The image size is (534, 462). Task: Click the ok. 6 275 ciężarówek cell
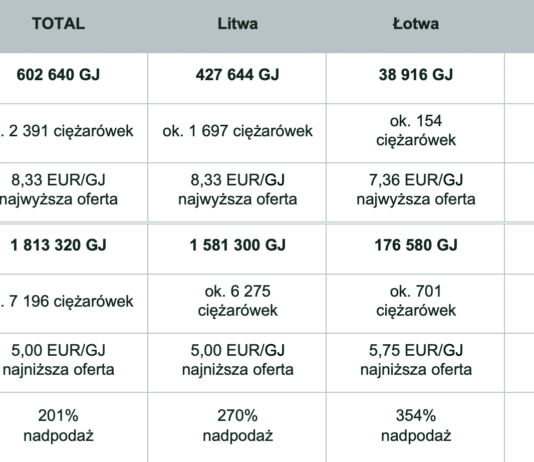[x=237, y=301]
